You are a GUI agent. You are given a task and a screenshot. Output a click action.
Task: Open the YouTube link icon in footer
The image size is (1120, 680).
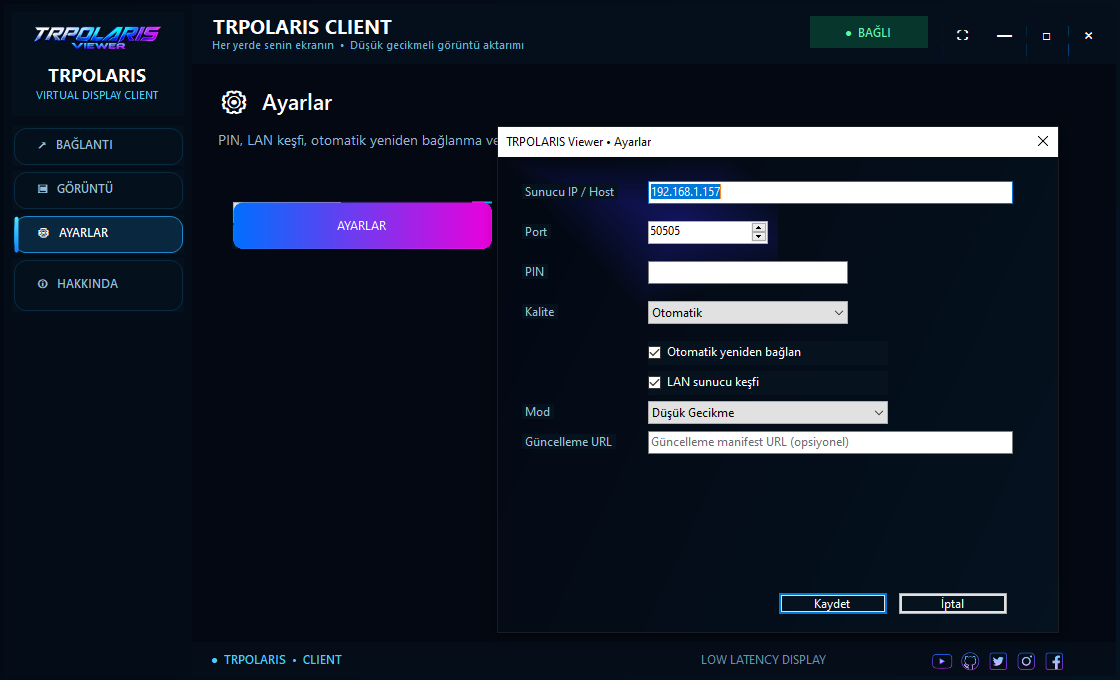click(x=941, y=661)
